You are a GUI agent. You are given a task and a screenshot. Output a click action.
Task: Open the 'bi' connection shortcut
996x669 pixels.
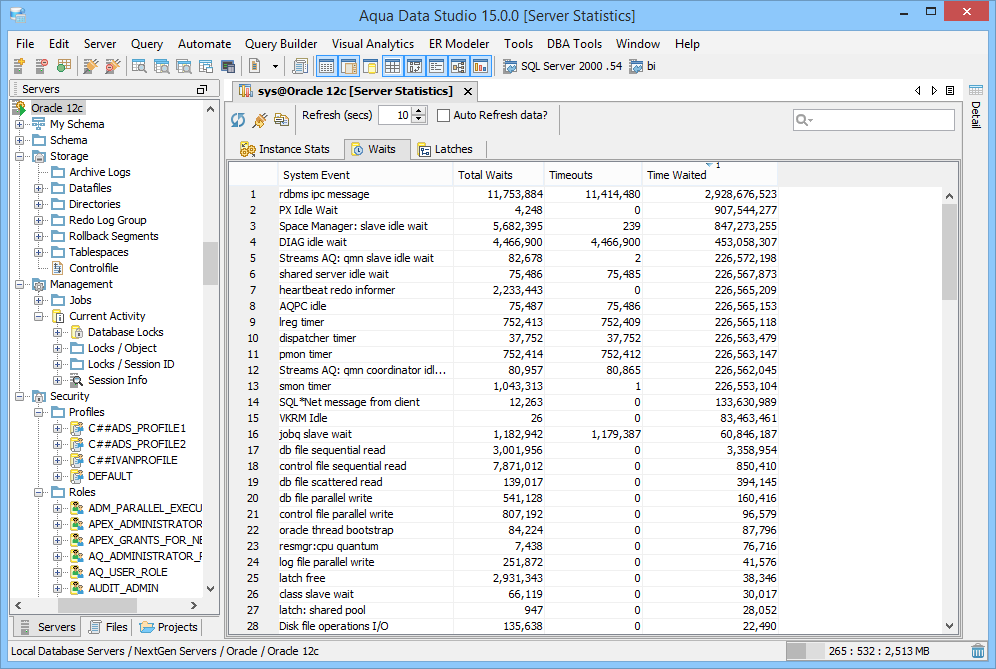pos(643,66)
